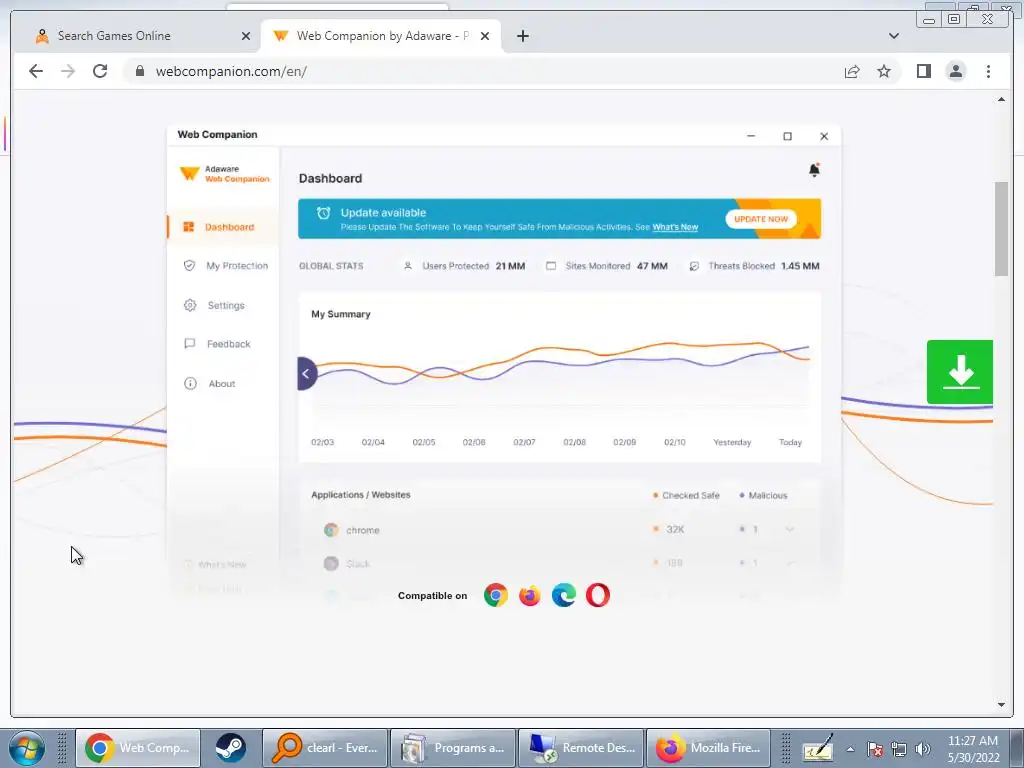Click the taskbar clock

coord(973,749)
